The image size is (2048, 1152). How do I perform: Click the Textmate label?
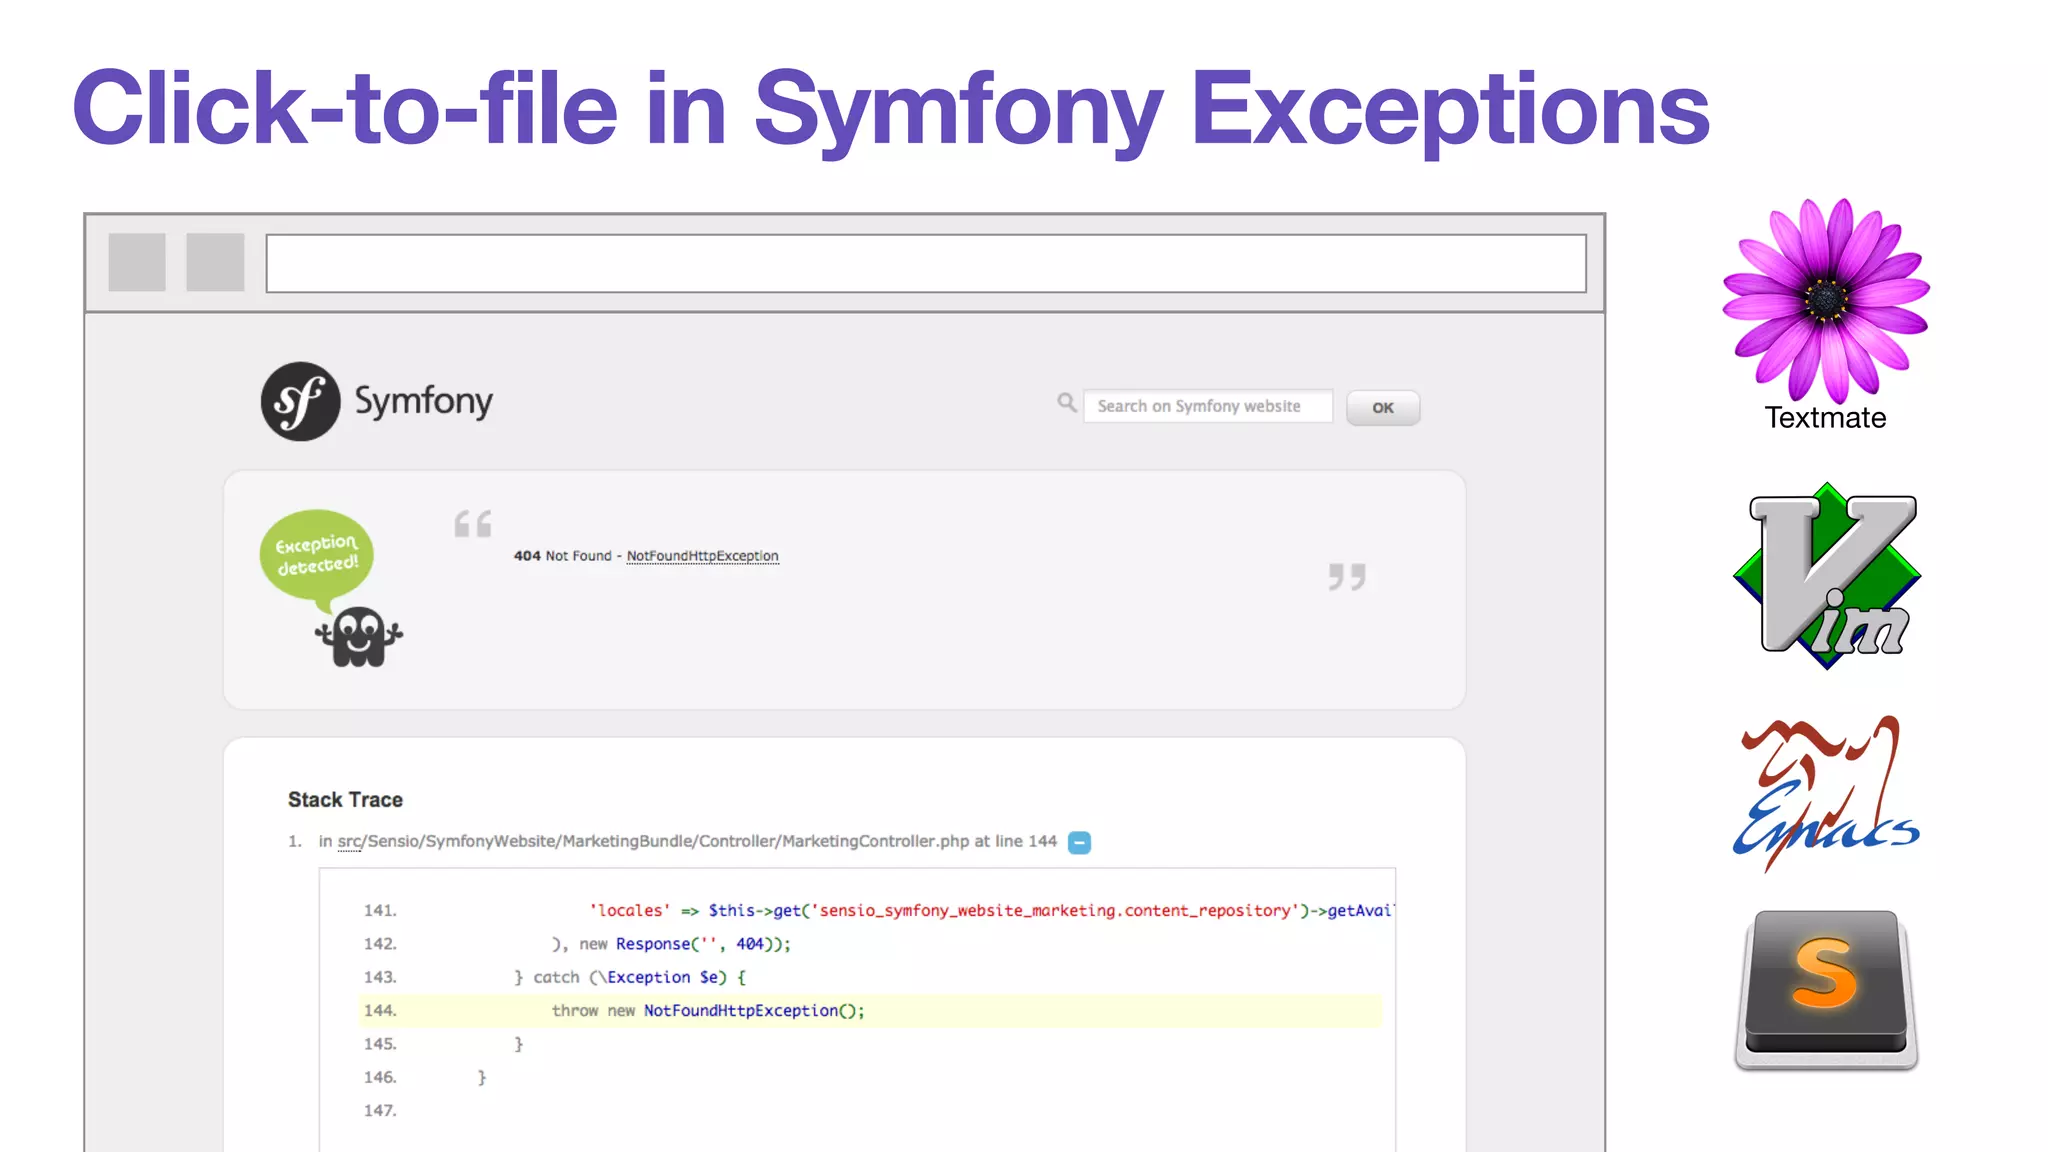coord(1825,418)
